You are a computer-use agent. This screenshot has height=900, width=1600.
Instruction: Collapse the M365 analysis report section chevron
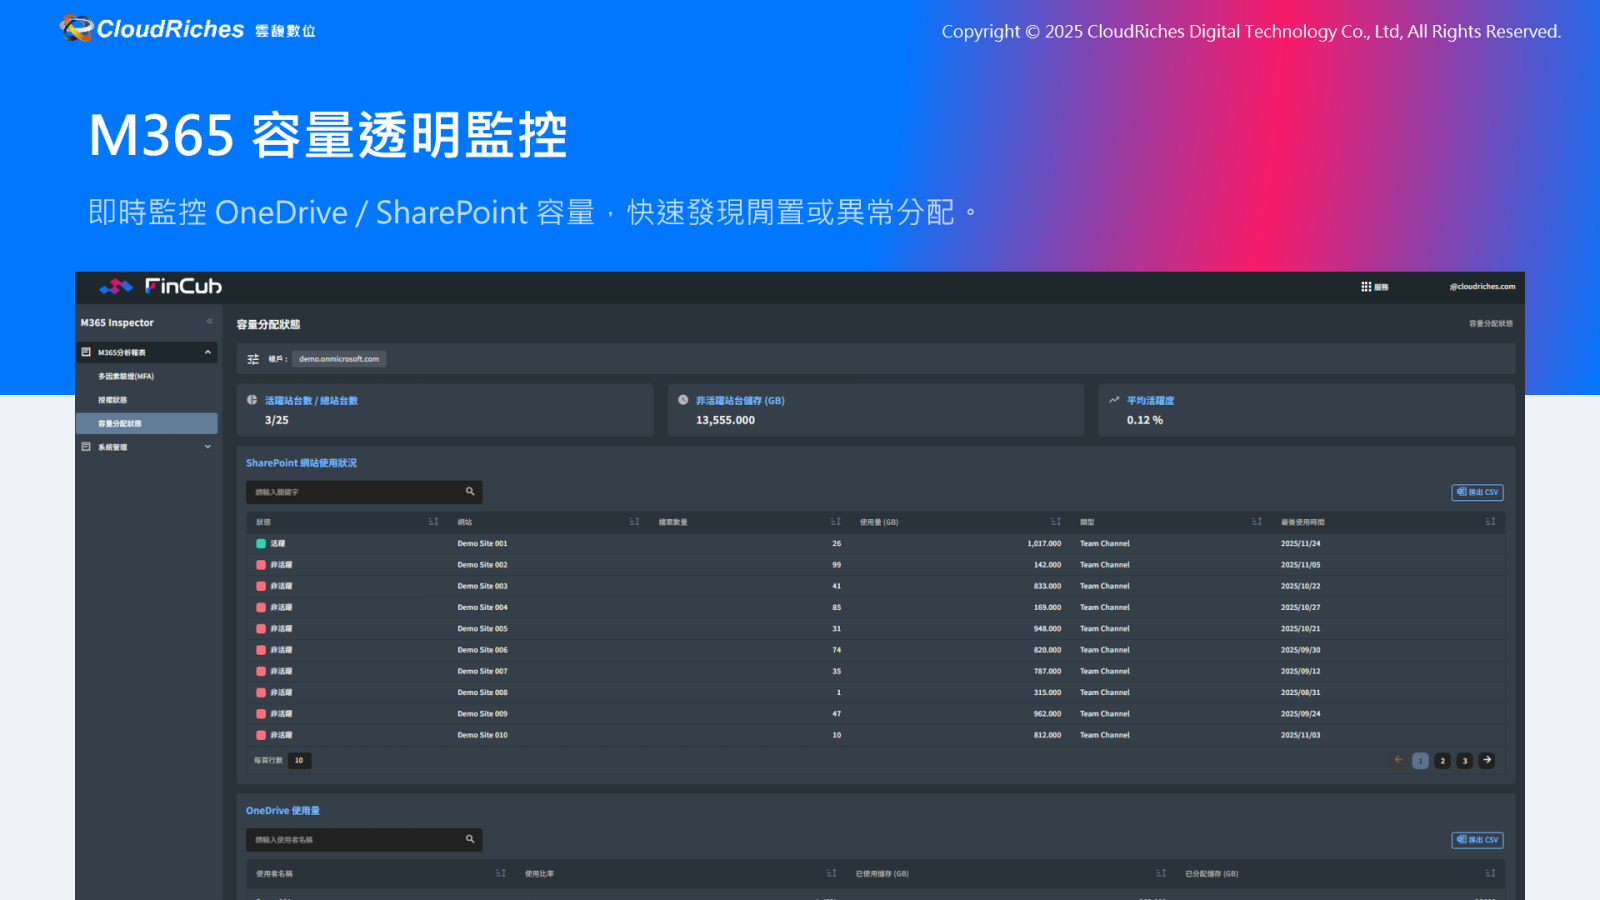coord(208,352)
